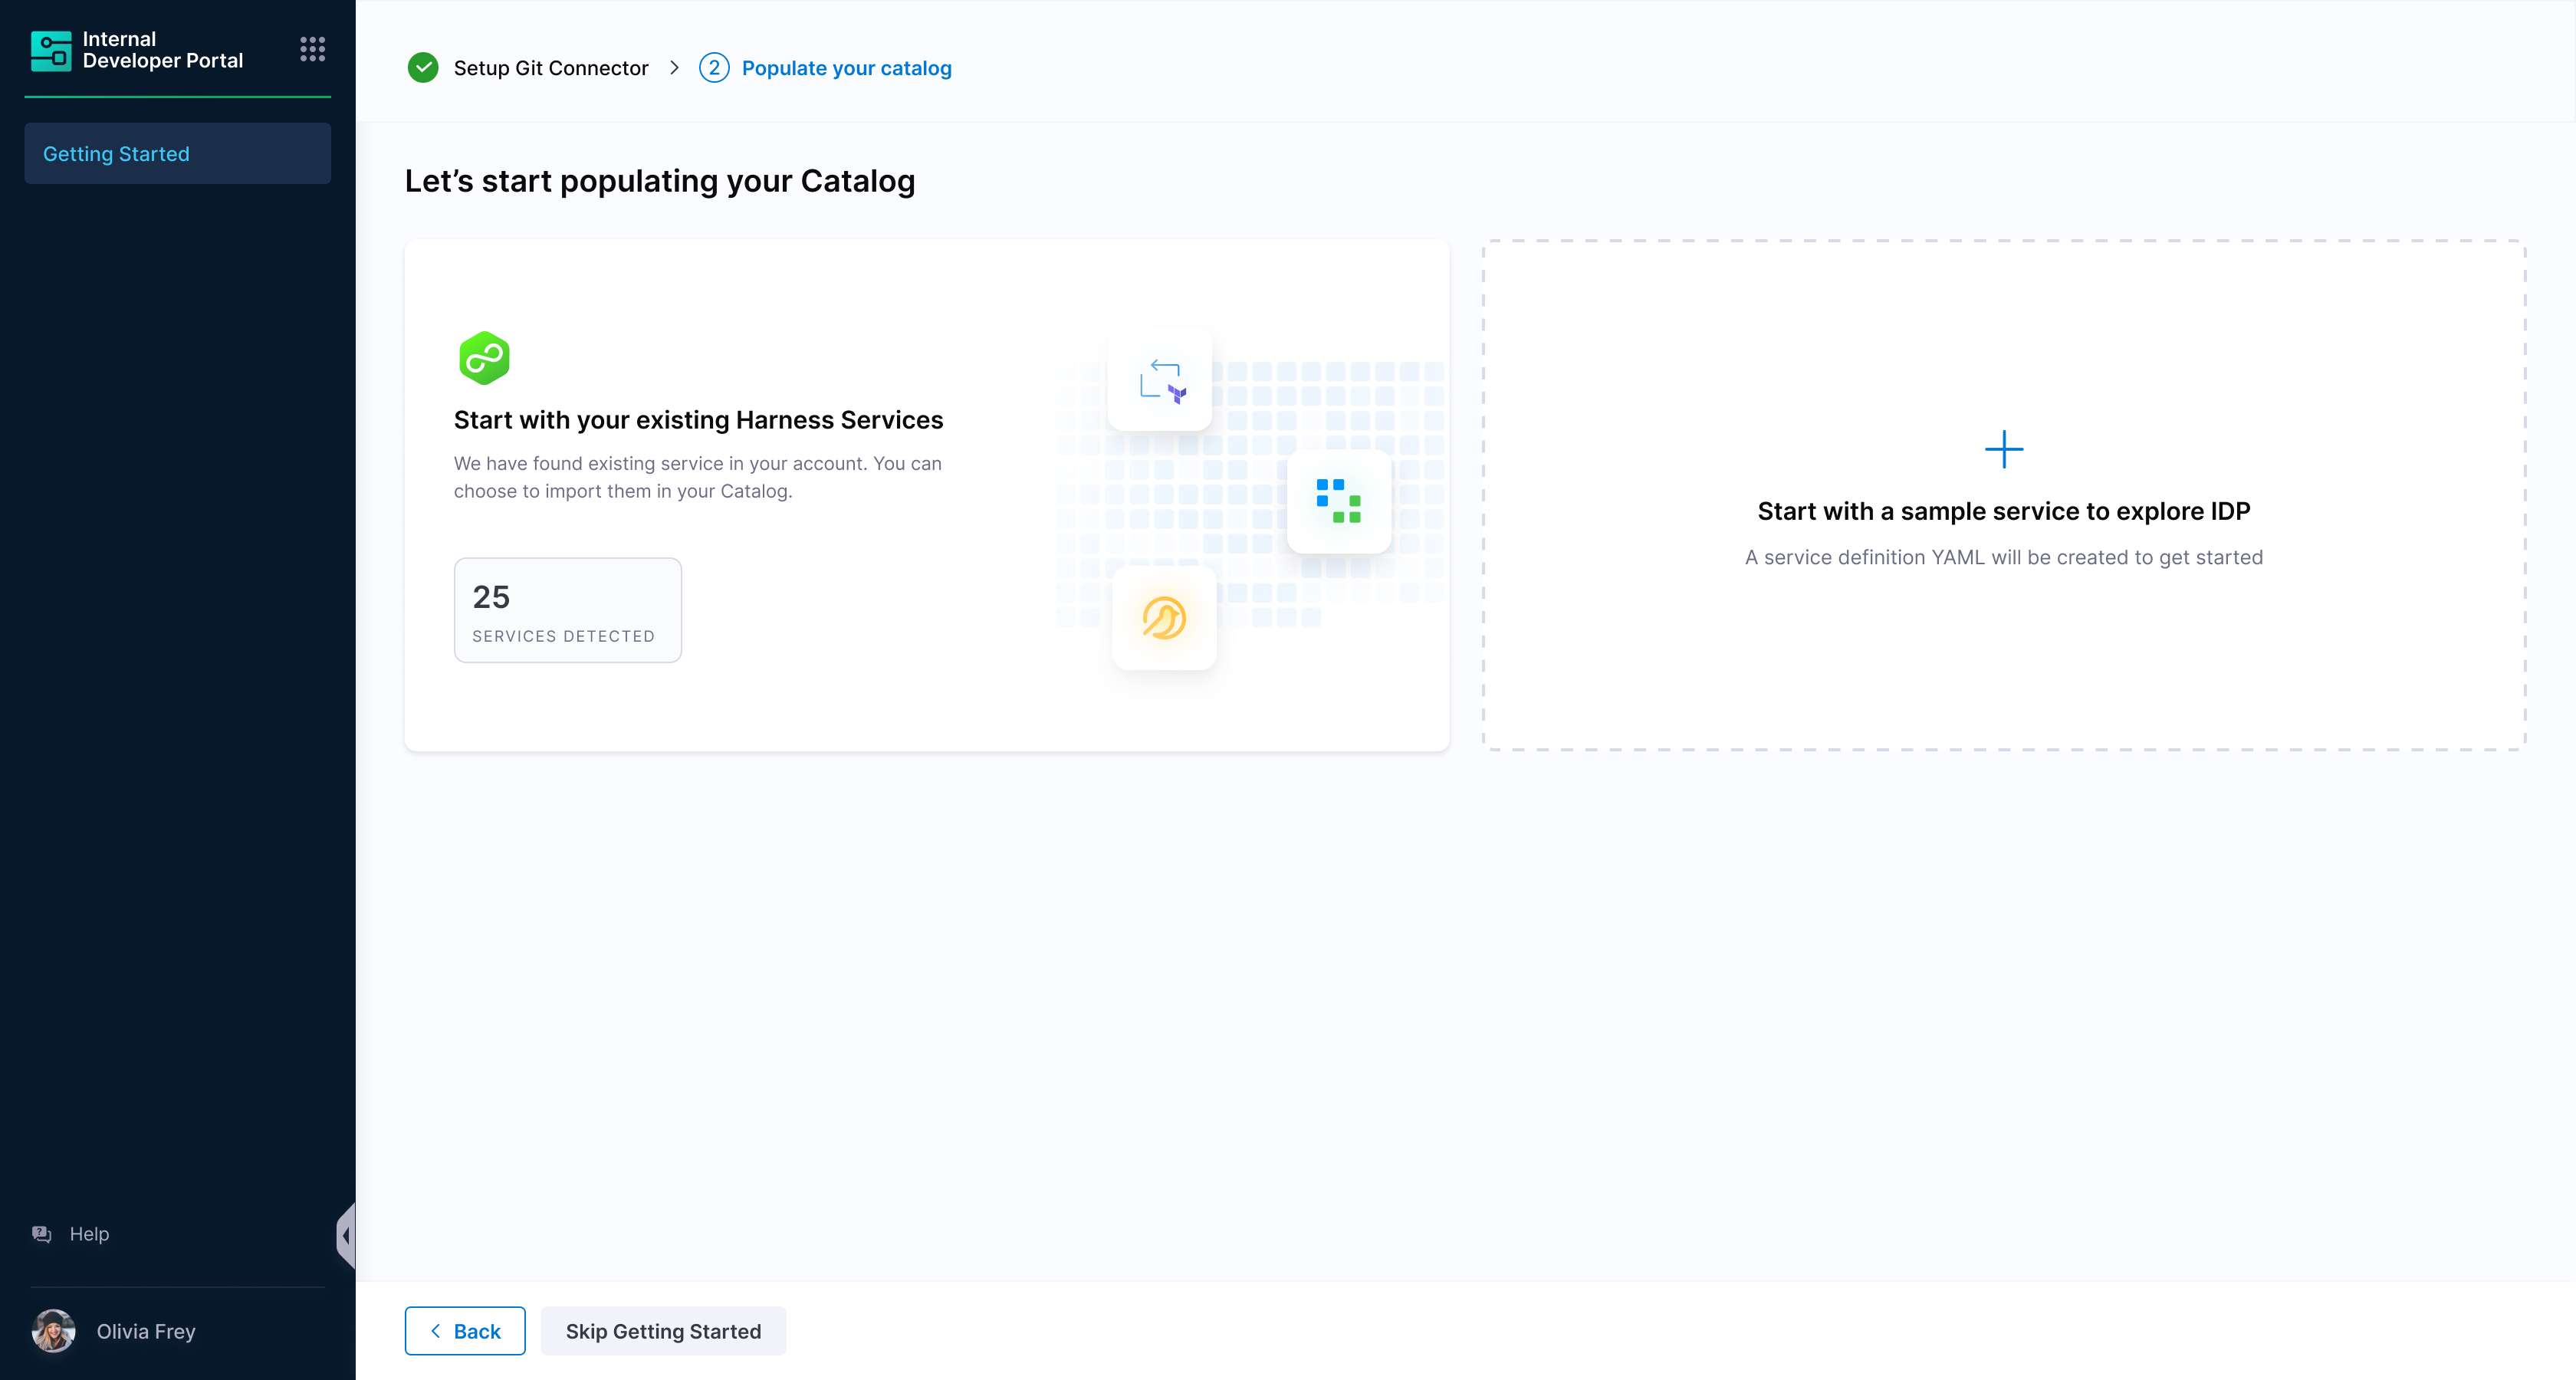The height and width of the screenshot is (1380, 2576).
Task: Go to Setup Git Connector step
Action: [x=550, y=68]
